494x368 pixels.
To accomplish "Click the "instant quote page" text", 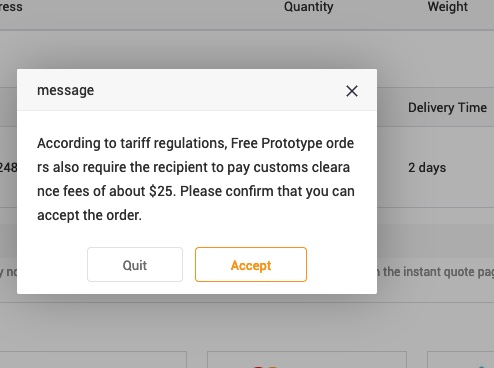I will click(x=438, y=272).
